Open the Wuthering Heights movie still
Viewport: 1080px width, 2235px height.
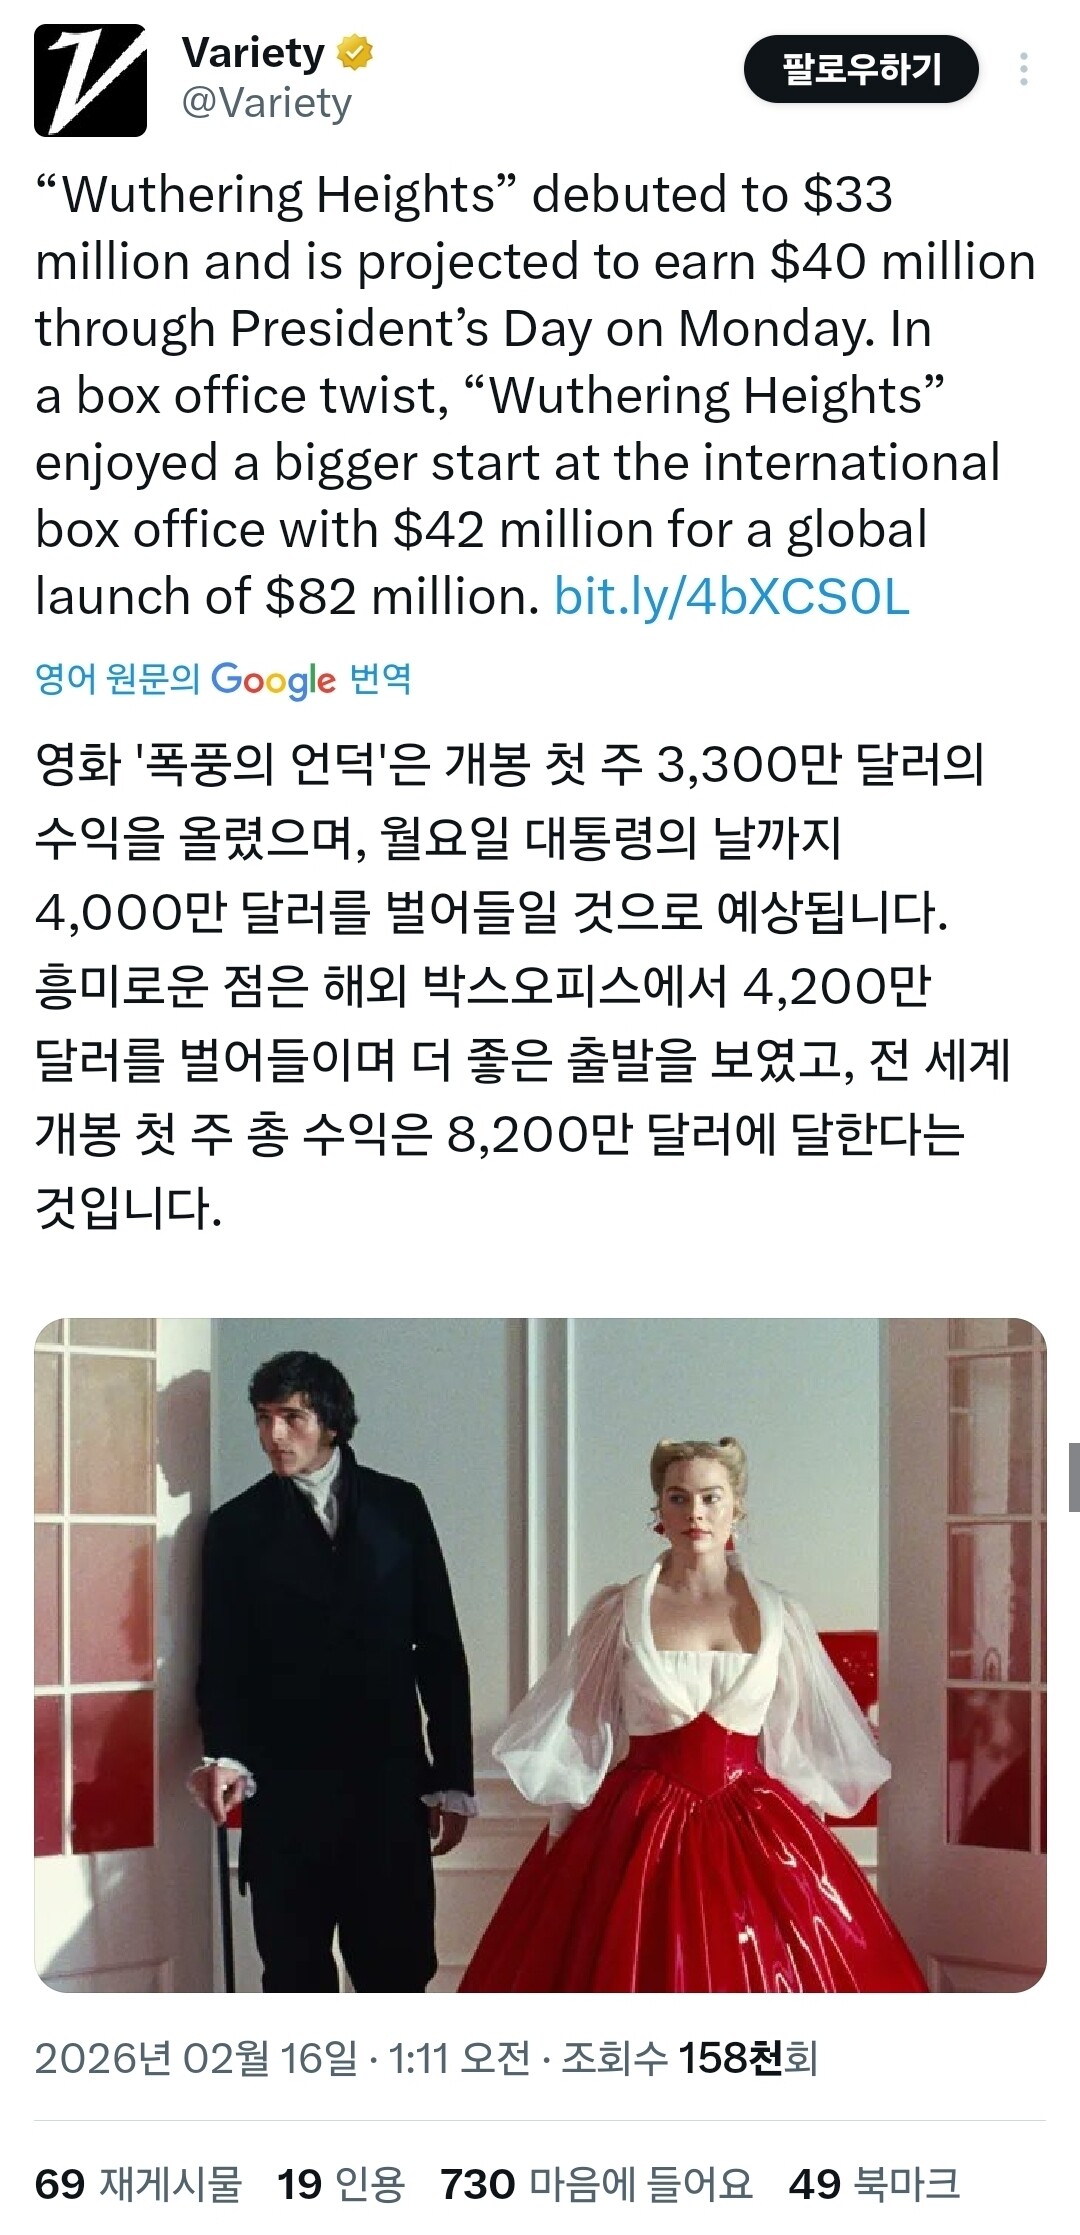tap(540, 1655)
